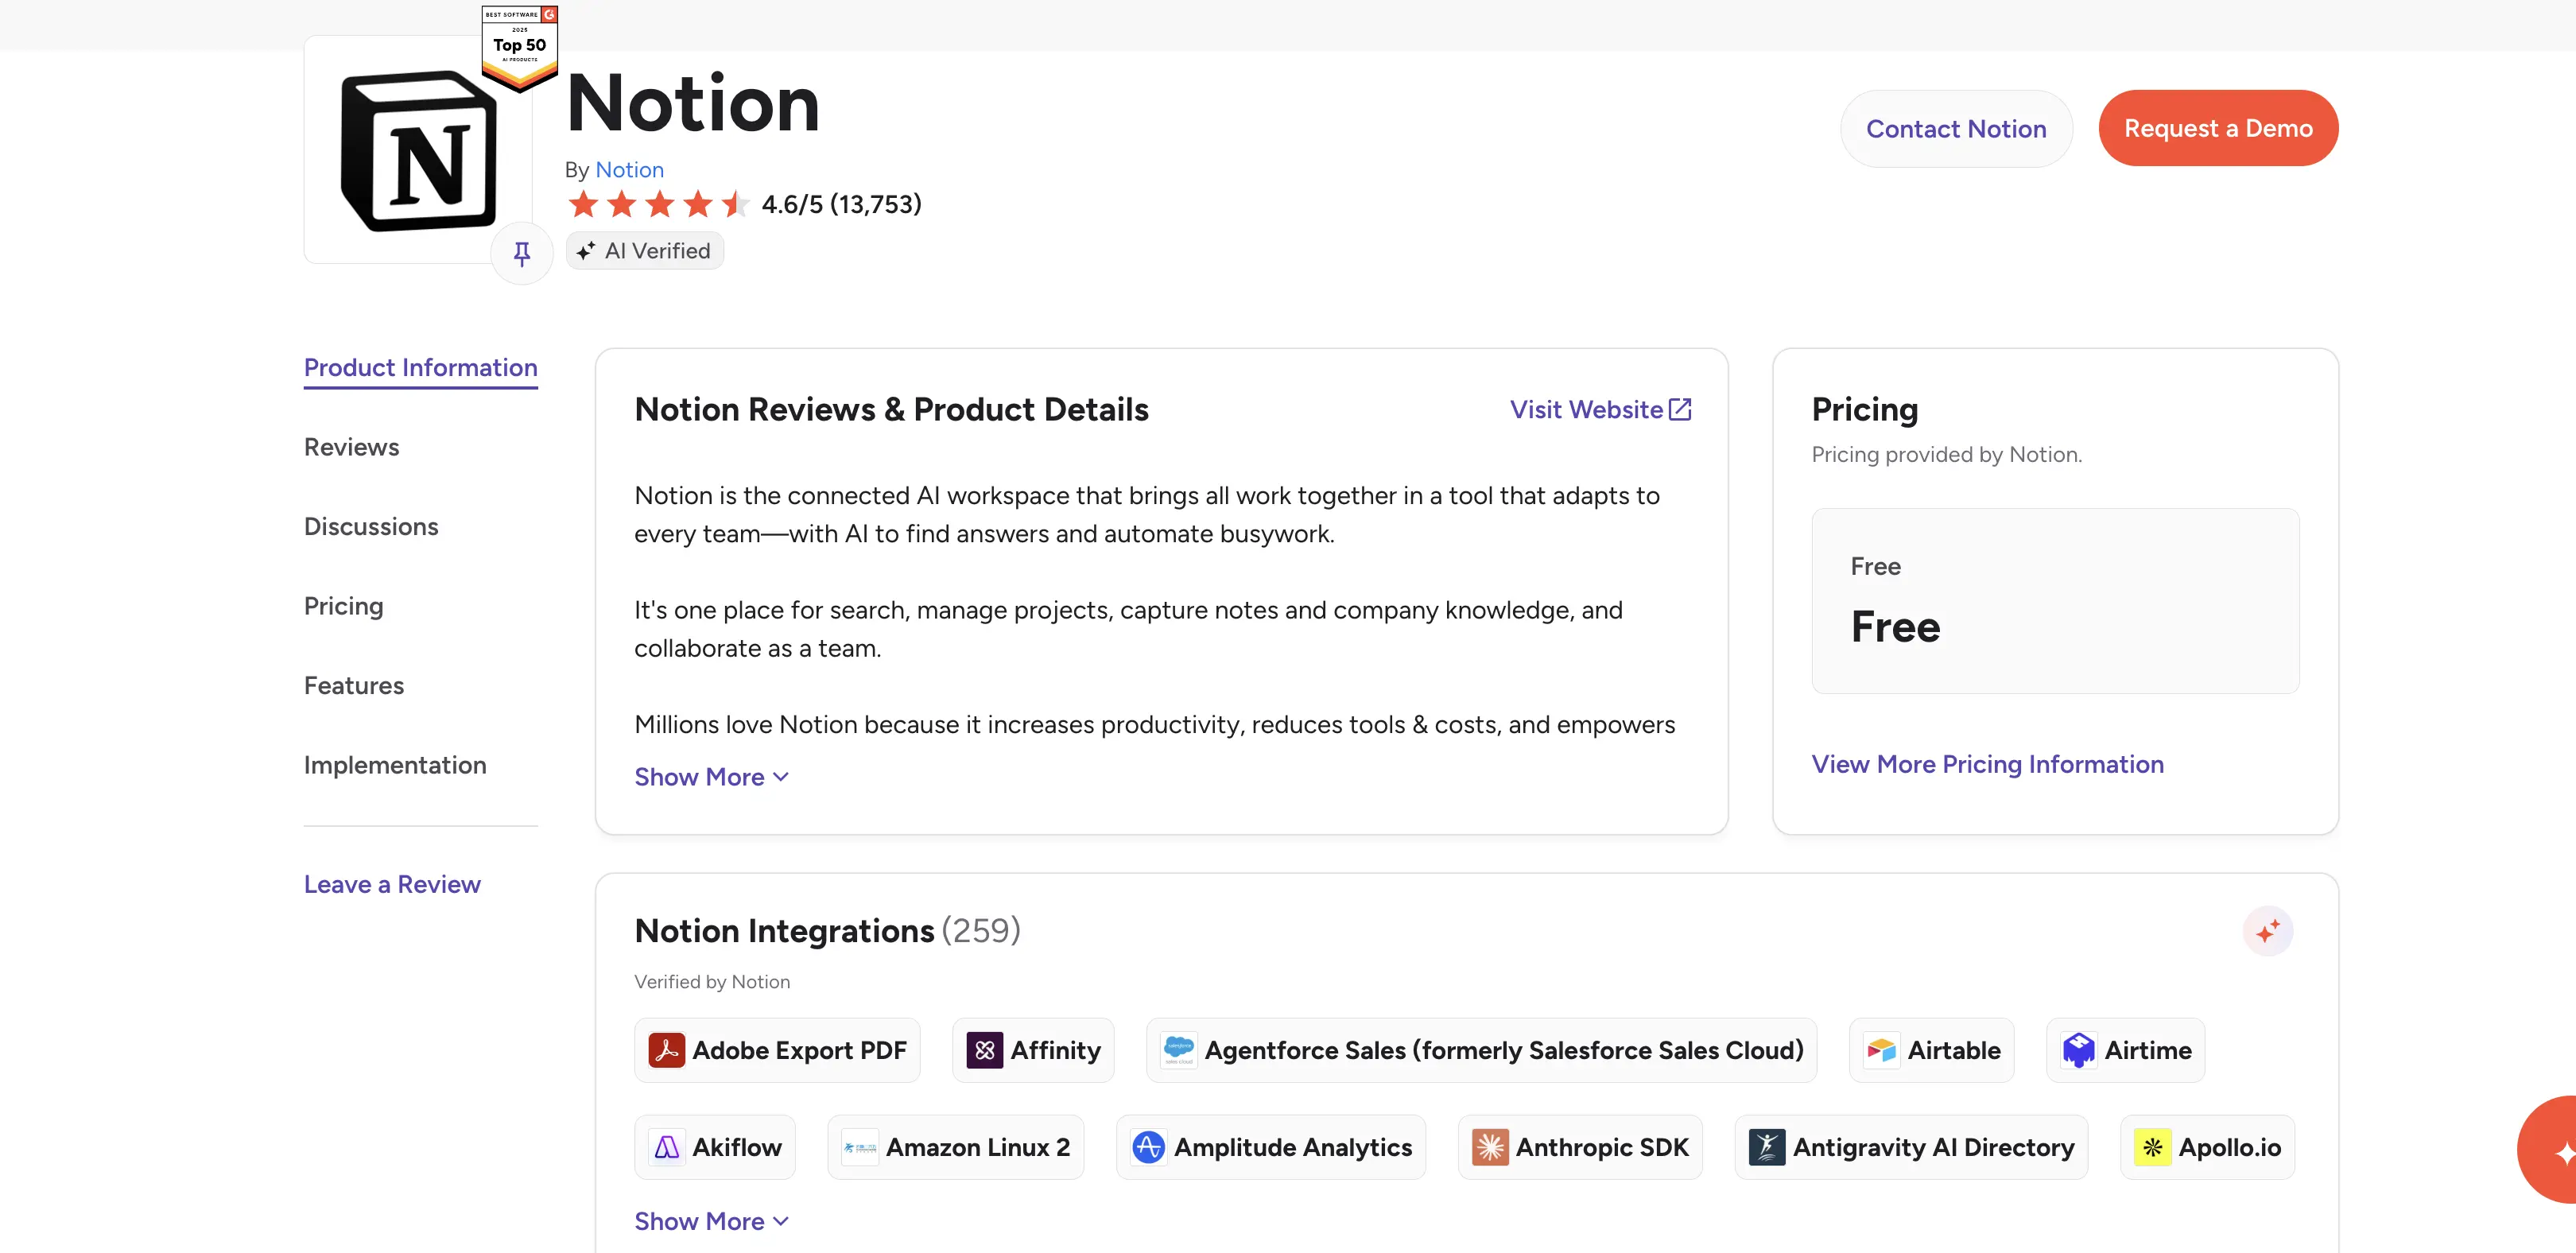2576x1253 pixels.
Task: Select the Free pricing plan card
Action: tap(2055, 601)
